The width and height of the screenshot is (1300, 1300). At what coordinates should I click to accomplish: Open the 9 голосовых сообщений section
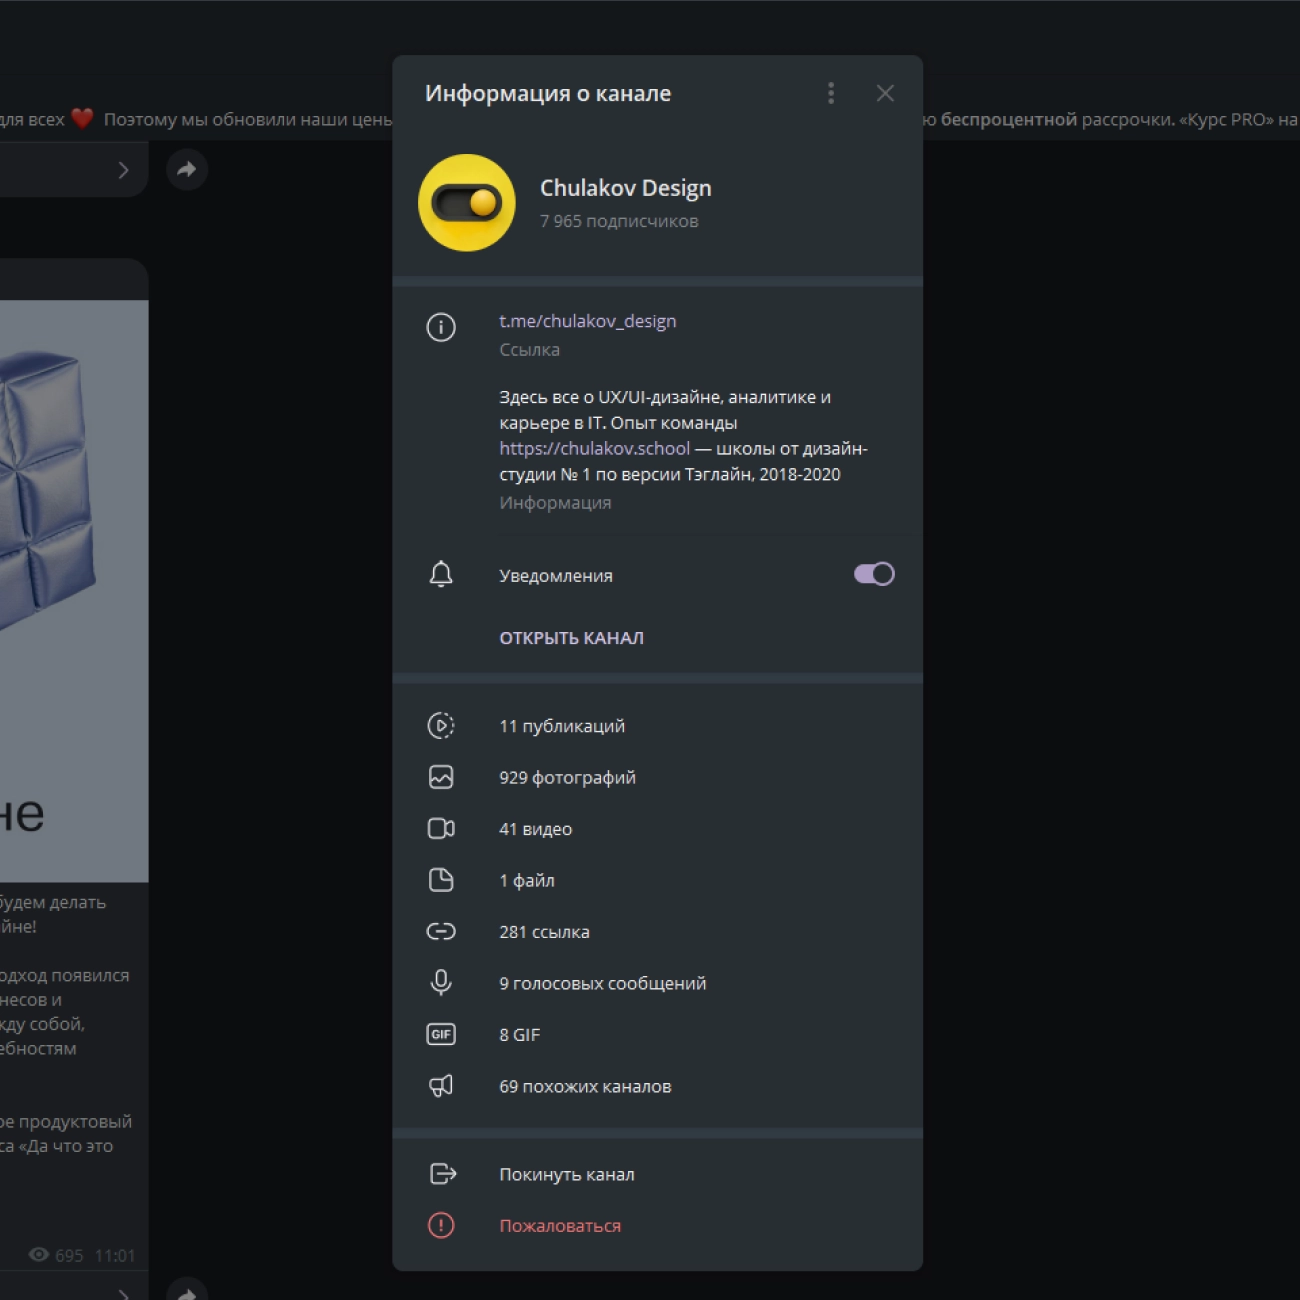pos(657,983)
